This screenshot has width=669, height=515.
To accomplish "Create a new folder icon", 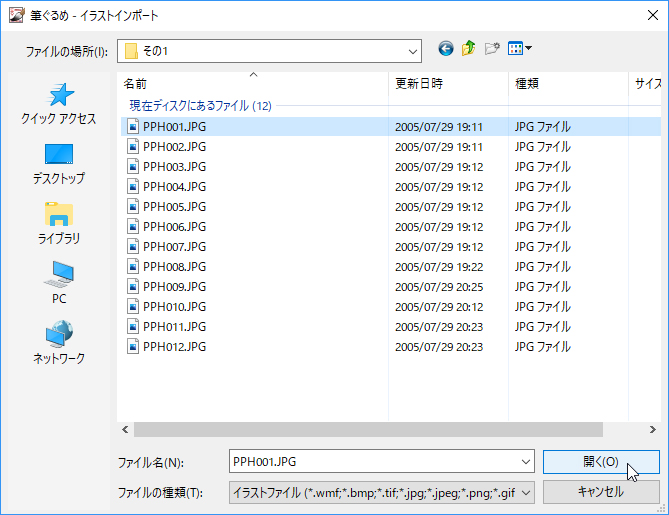I will tap(492, 49).
